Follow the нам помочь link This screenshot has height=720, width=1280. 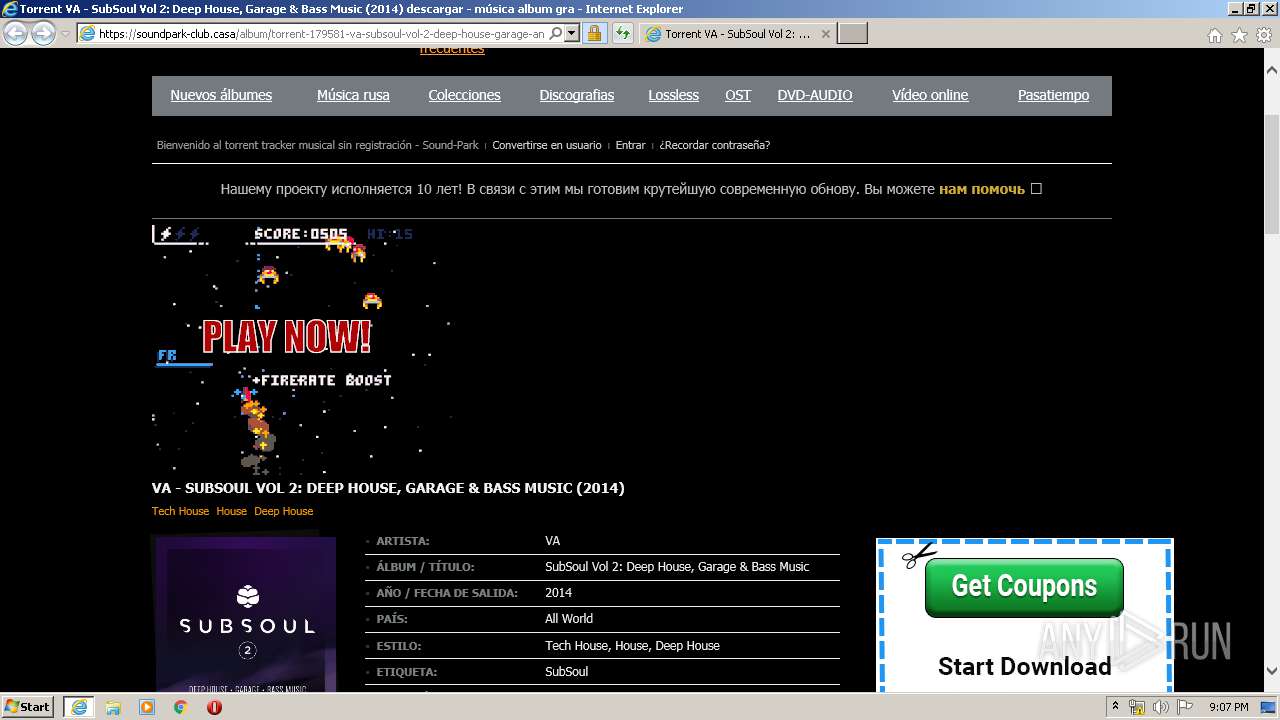tap(982, 189)
